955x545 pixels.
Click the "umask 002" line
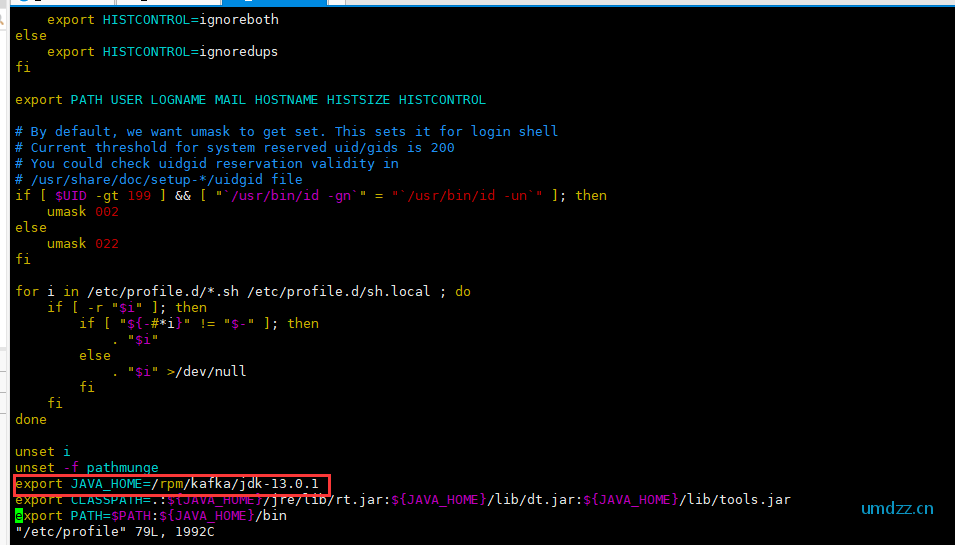(83, 212)
